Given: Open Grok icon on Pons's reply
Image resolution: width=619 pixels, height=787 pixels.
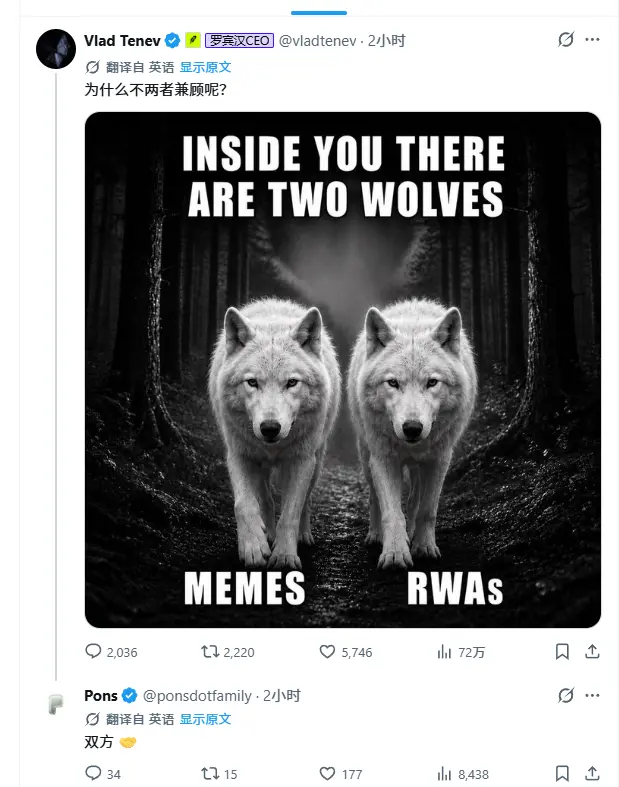Looking at the screenshot, I should coord(566,695).
